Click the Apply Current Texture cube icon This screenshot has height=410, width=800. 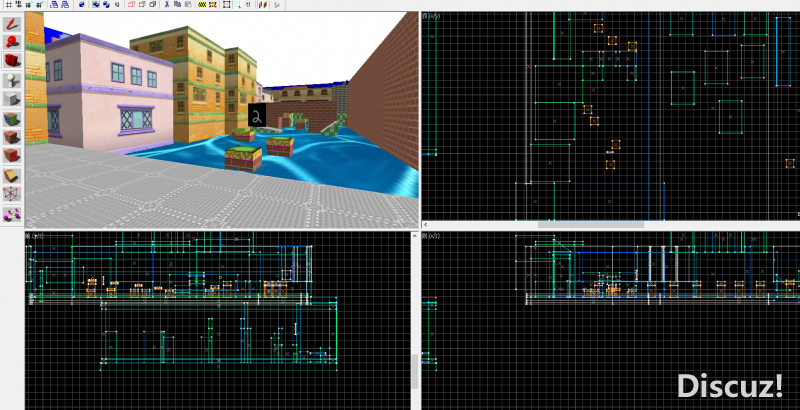(12, 137)
